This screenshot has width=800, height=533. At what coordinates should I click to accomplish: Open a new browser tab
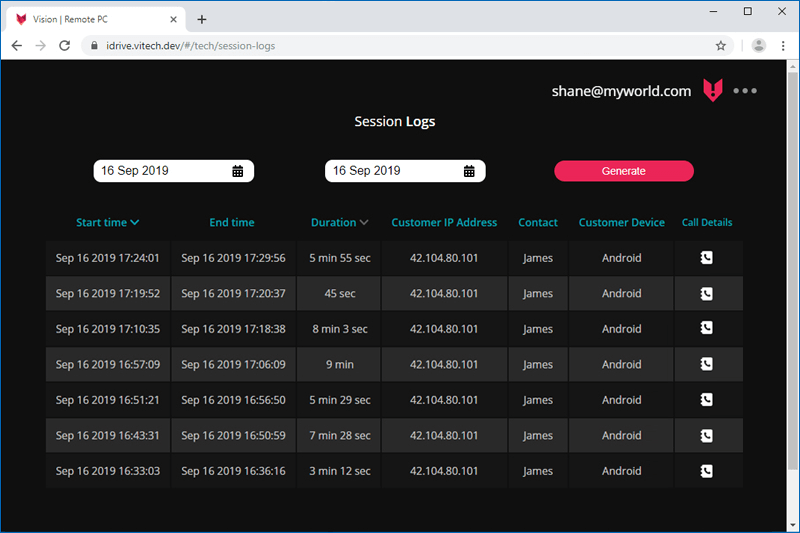coord(202,19)
